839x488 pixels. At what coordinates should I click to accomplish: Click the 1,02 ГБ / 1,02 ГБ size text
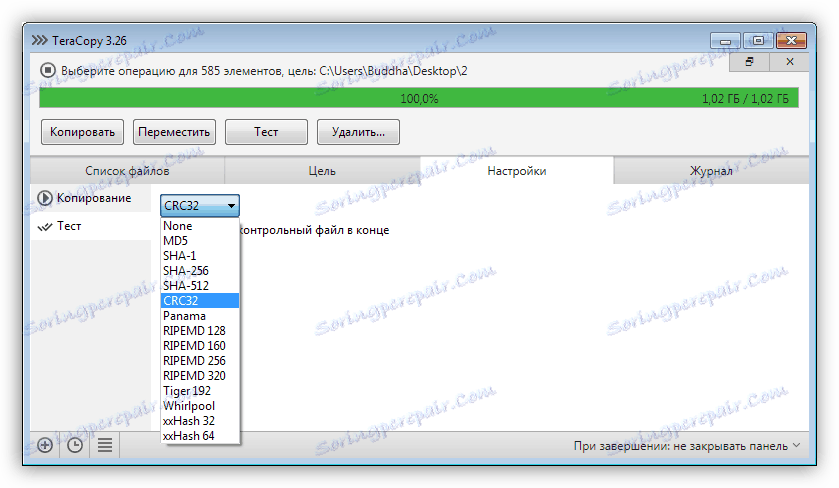click(x=745, y=99)
